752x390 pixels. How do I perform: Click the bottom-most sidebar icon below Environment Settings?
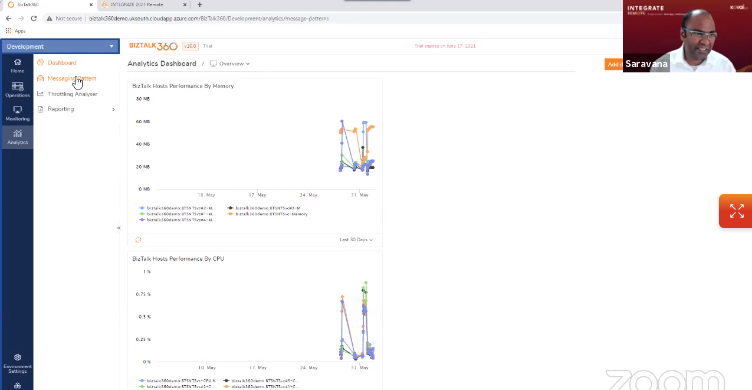pos(17,386)
